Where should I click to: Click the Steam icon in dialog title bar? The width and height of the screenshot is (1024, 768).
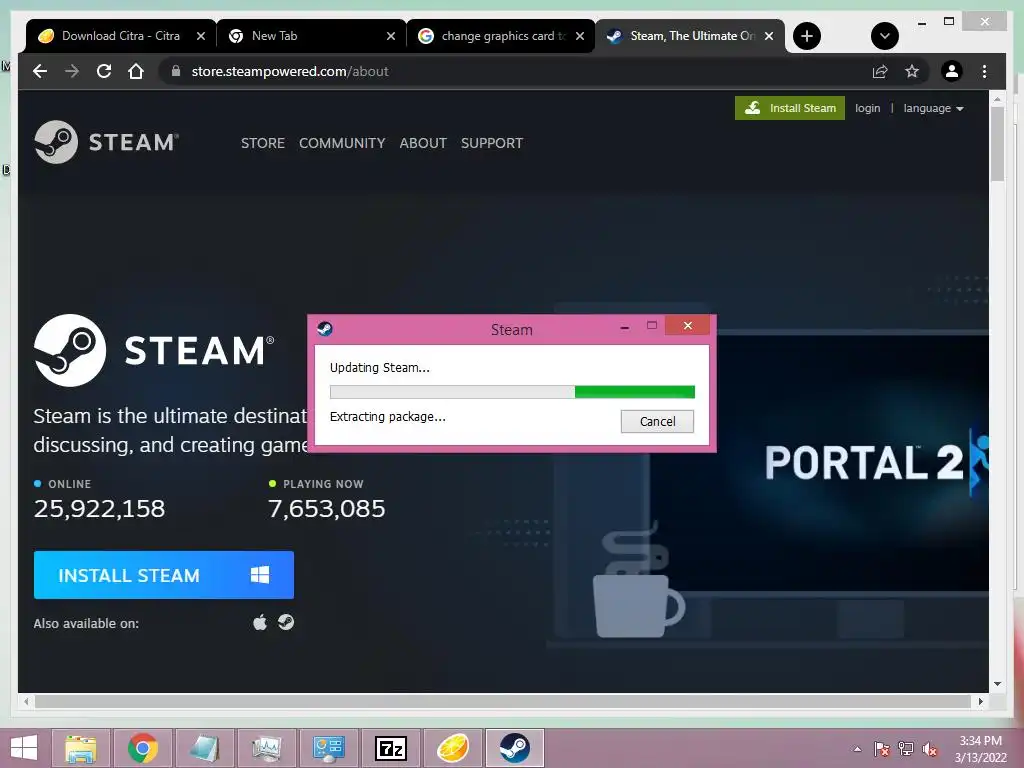click(325, 328)
